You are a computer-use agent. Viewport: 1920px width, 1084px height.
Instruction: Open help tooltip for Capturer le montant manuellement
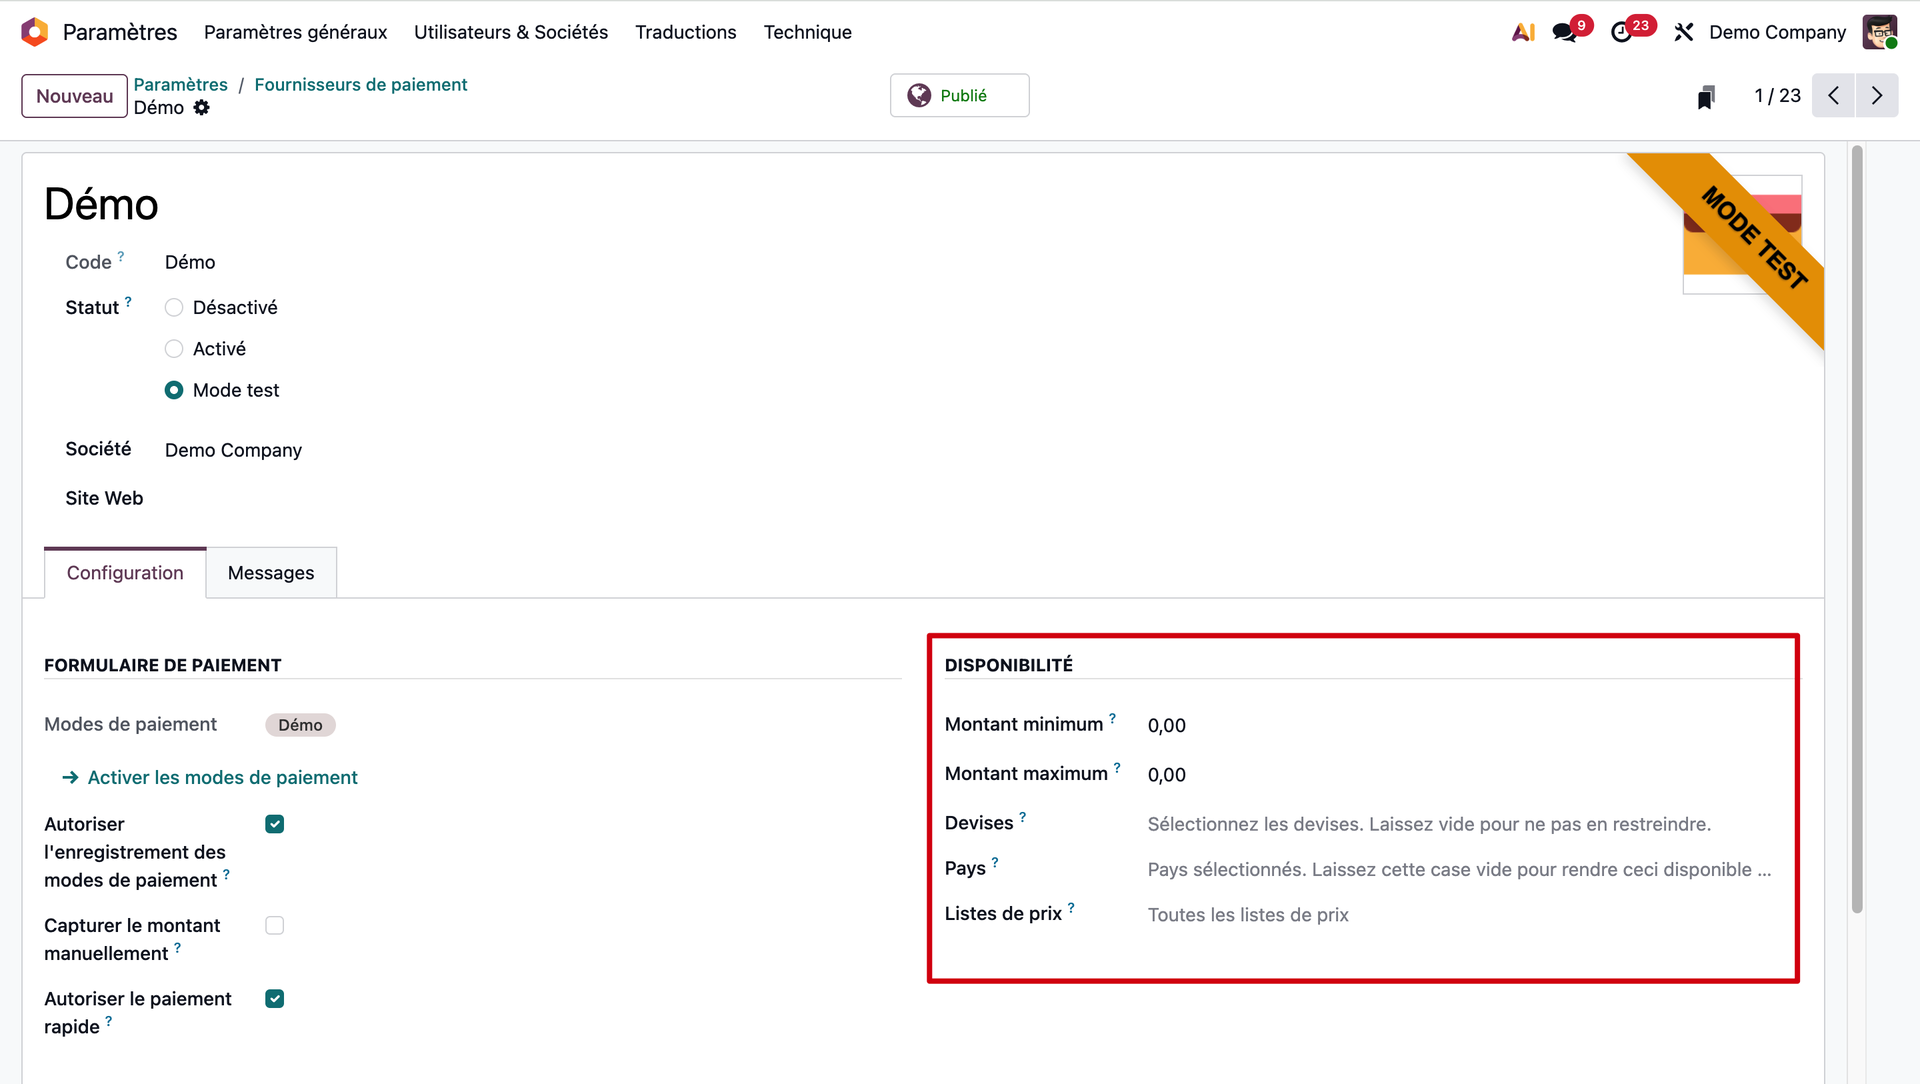[177, 947]
